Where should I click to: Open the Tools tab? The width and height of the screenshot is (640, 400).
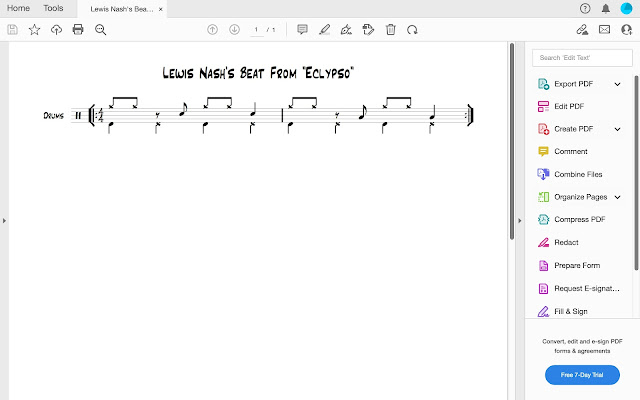53,8
